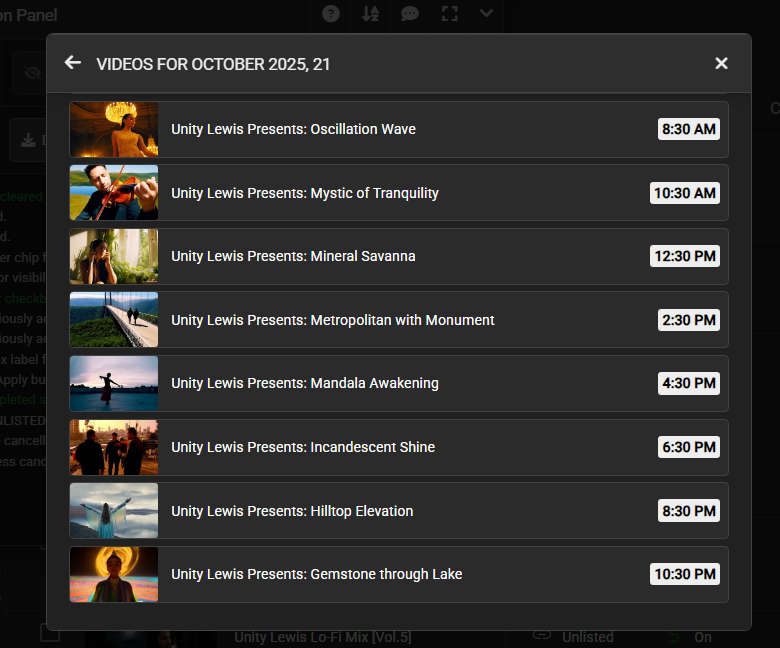Click the Mineral Savanna video title
The image size is (780, 648).
293,256
